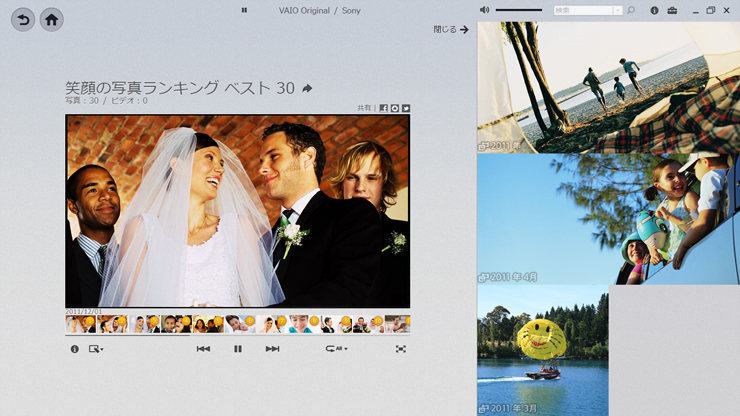Adjust the volume slider

pos(520,10)
